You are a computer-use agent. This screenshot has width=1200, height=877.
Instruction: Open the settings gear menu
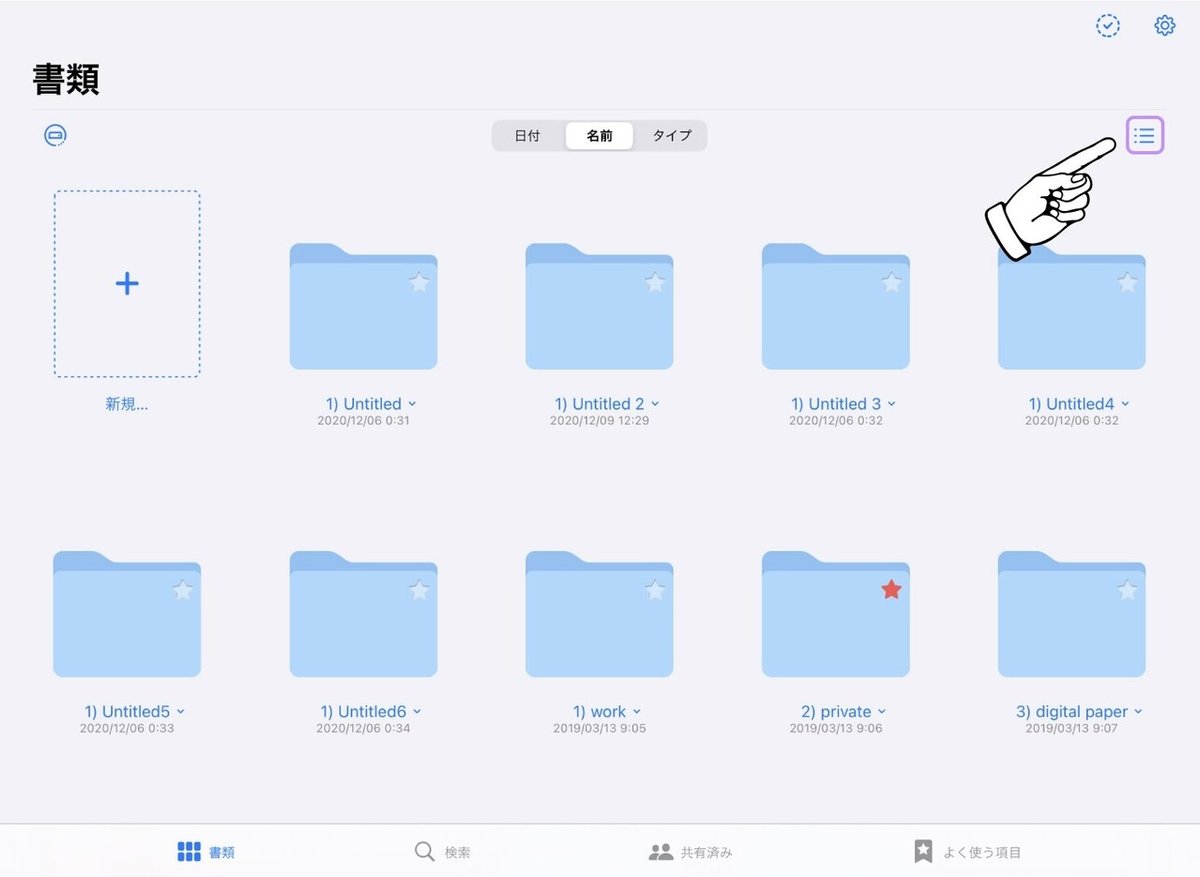(1164, 26)
